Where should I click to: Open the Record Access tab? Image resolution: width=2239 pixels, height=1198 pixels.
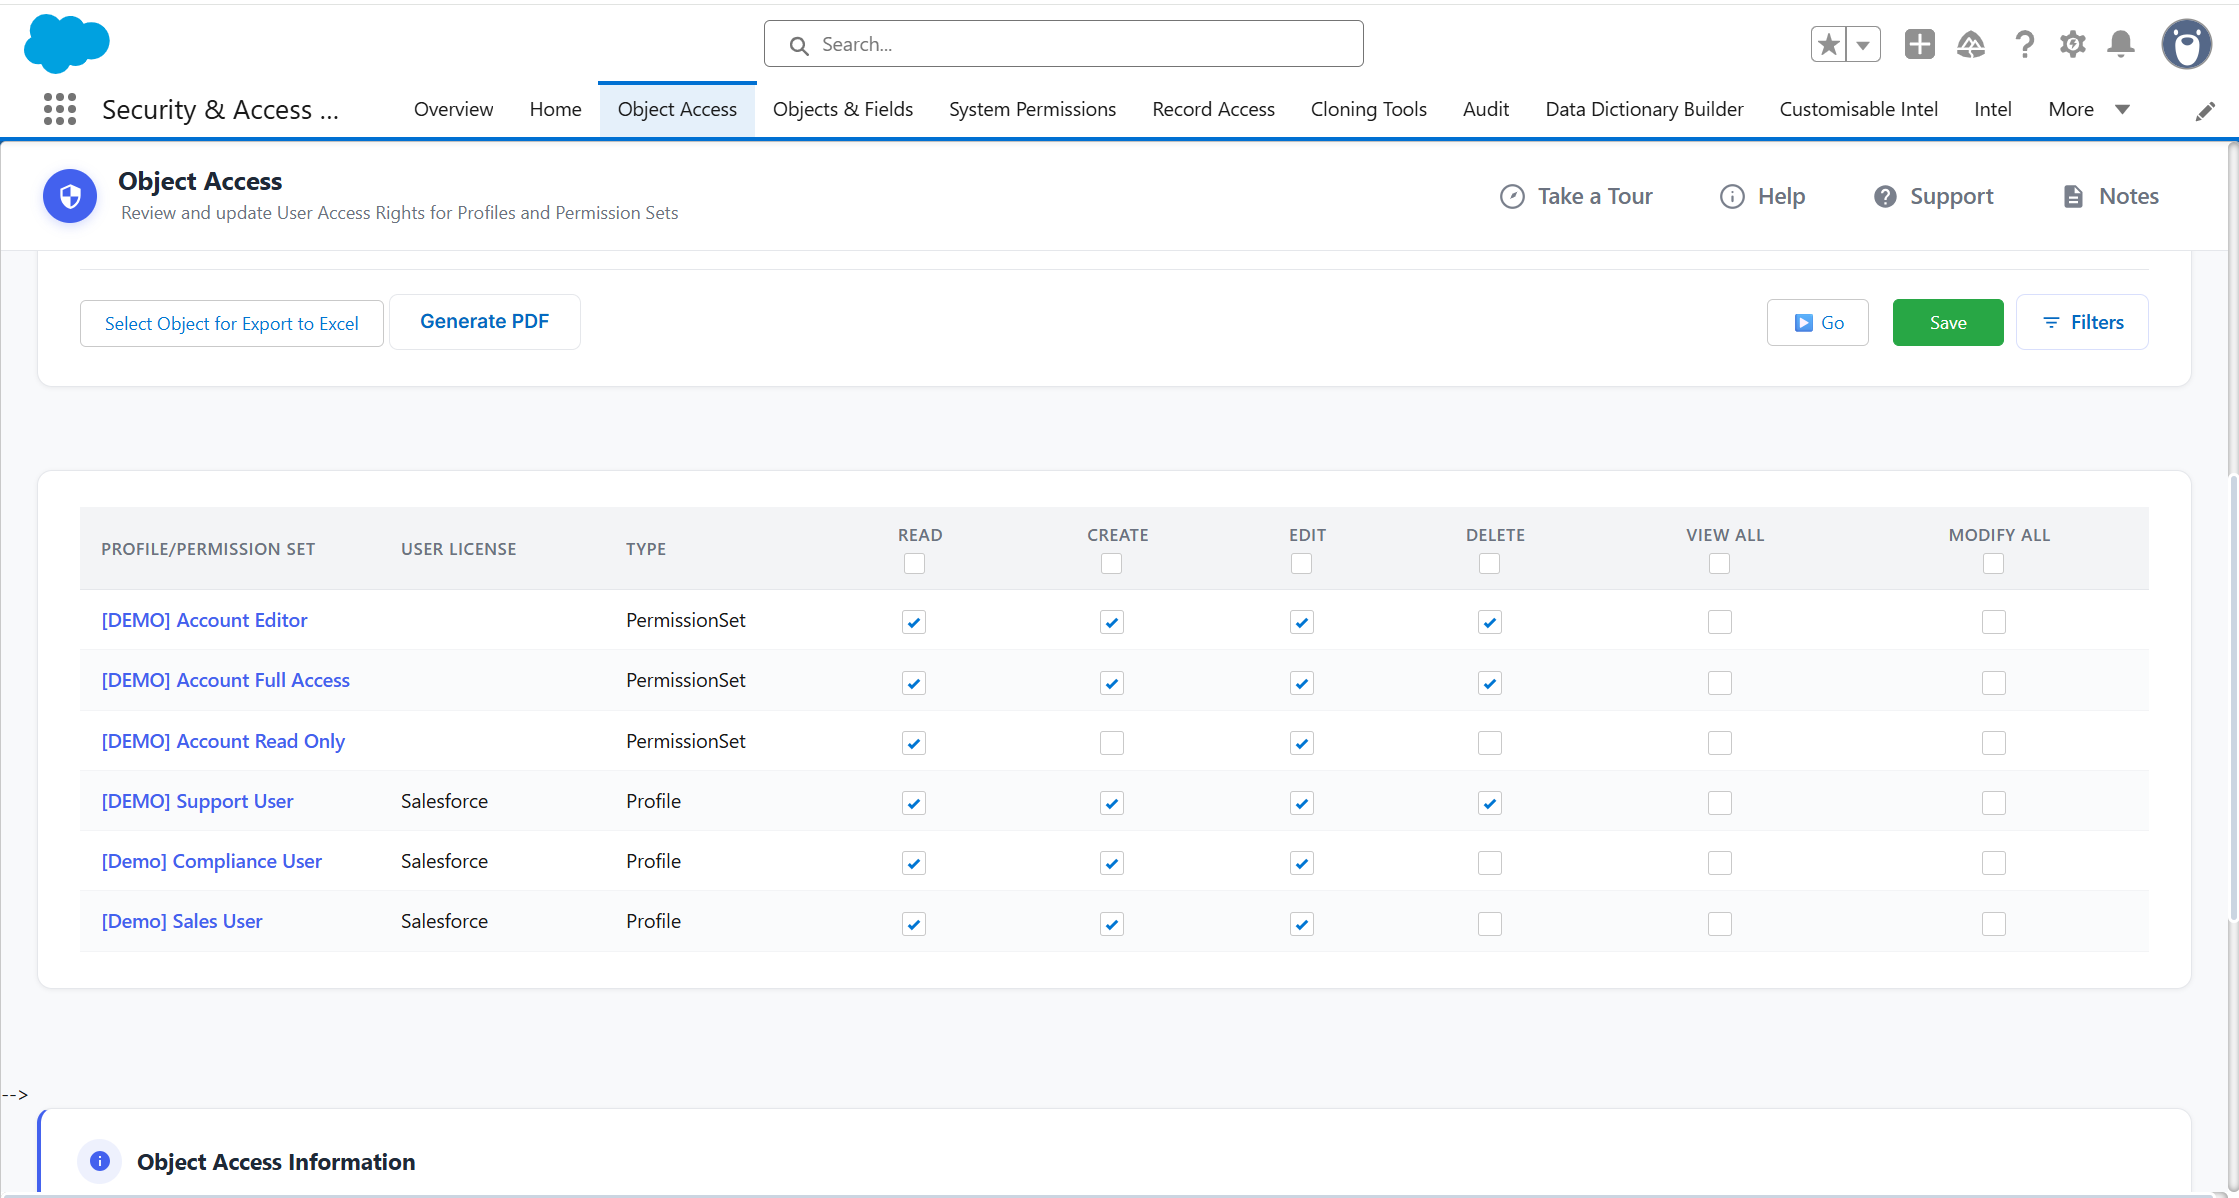(1213, 109)
